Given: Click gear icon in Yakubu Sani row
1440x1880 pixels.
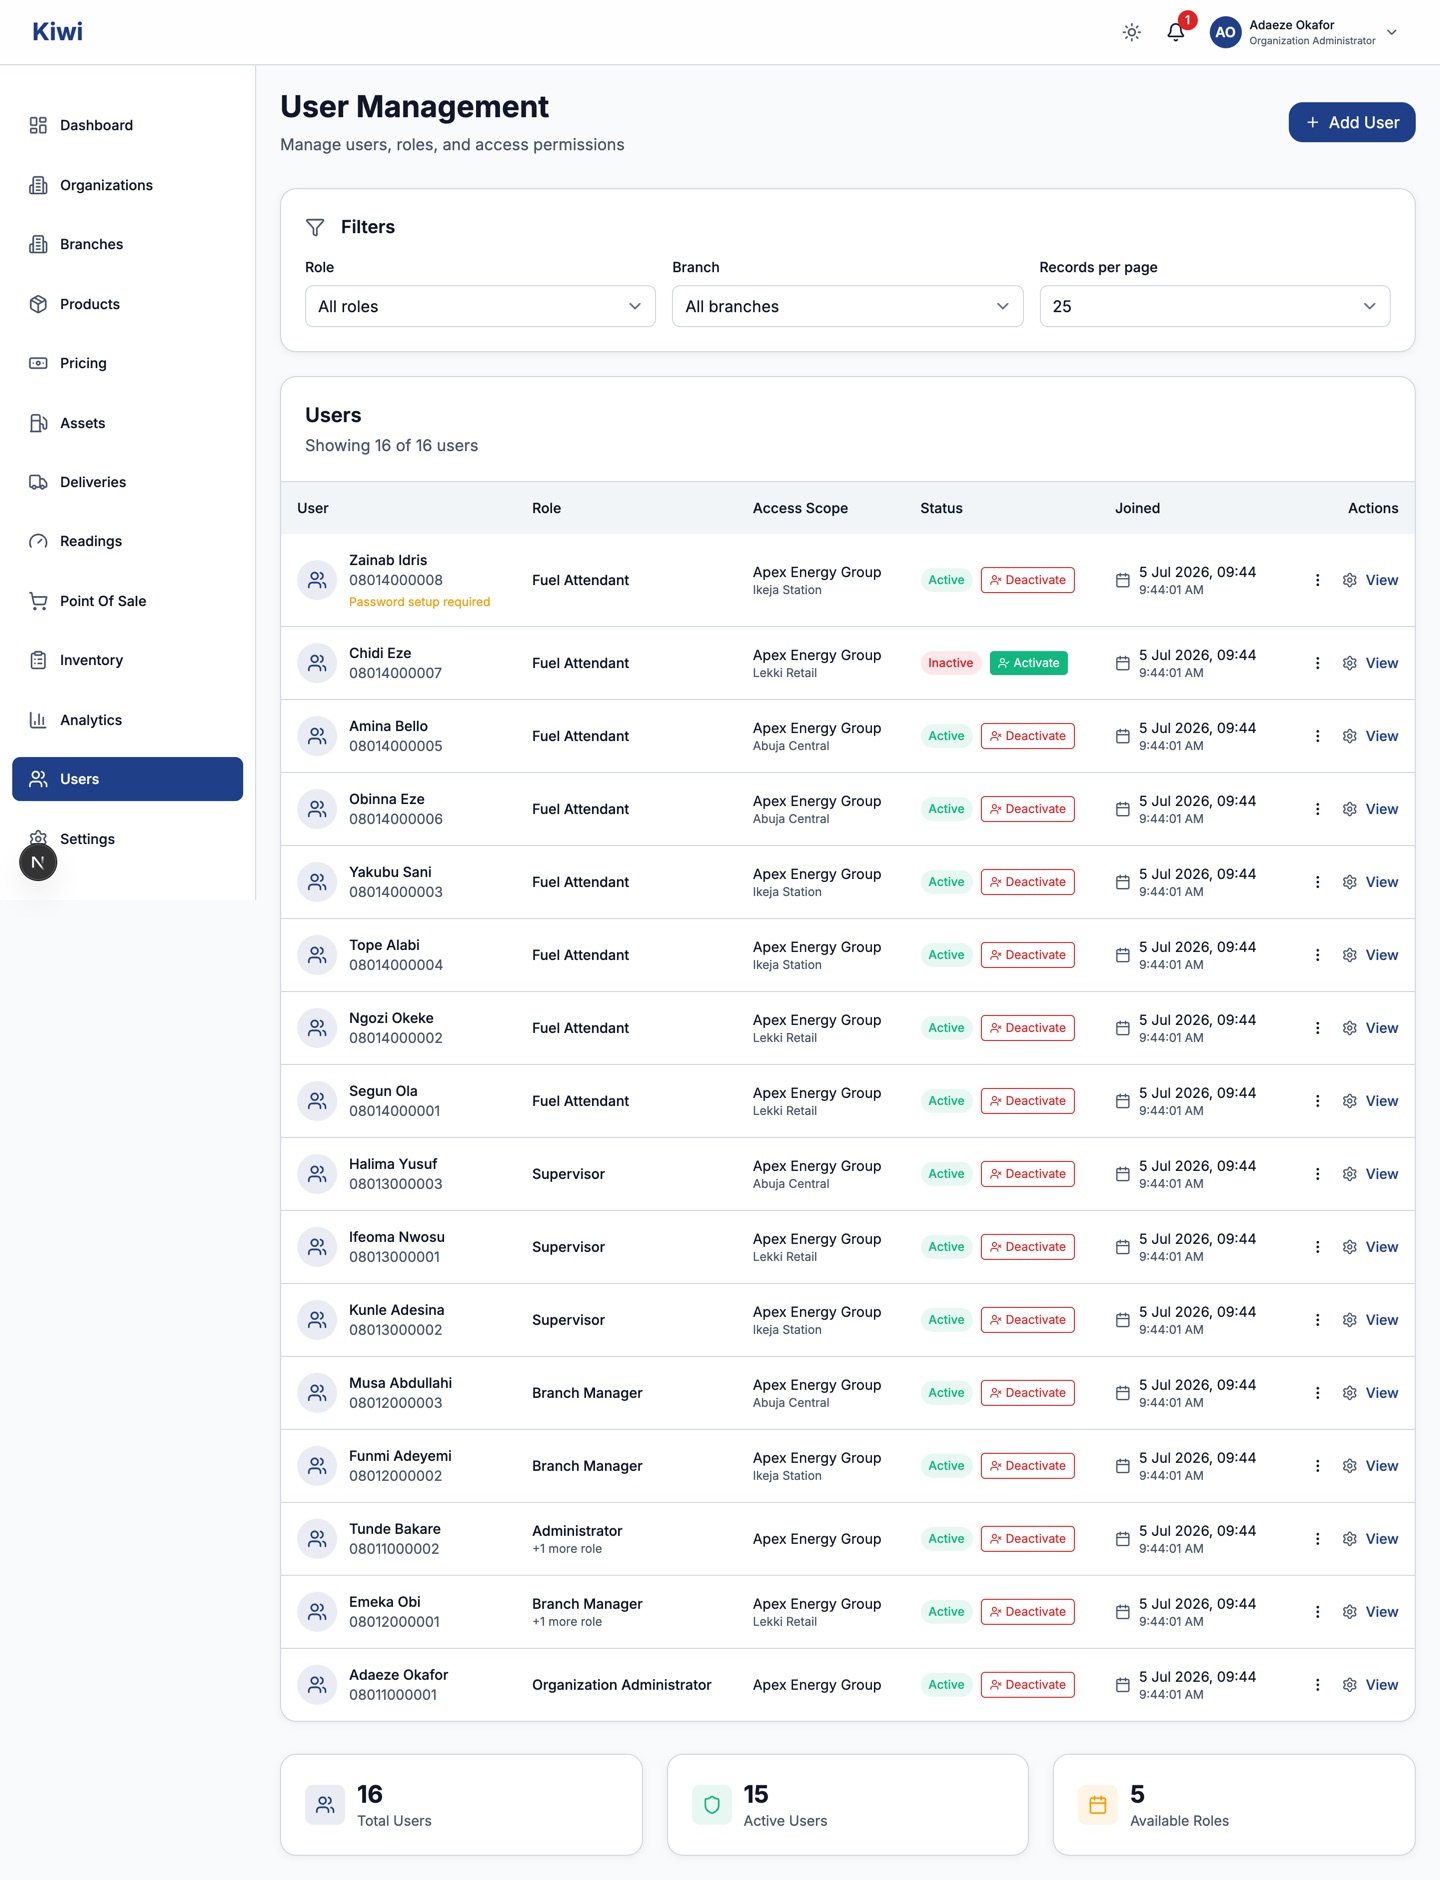Looking at the screenshot, I should 1349,882.
